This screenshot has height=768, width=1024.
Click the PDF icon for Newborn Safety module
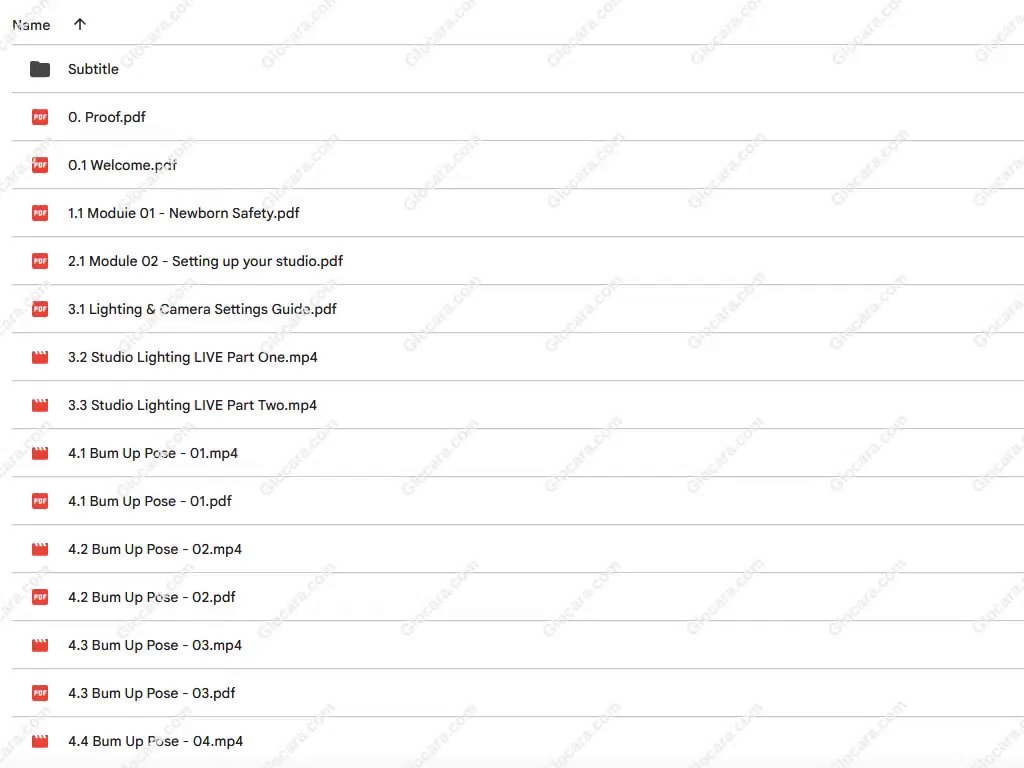click(x=40, y=213)
